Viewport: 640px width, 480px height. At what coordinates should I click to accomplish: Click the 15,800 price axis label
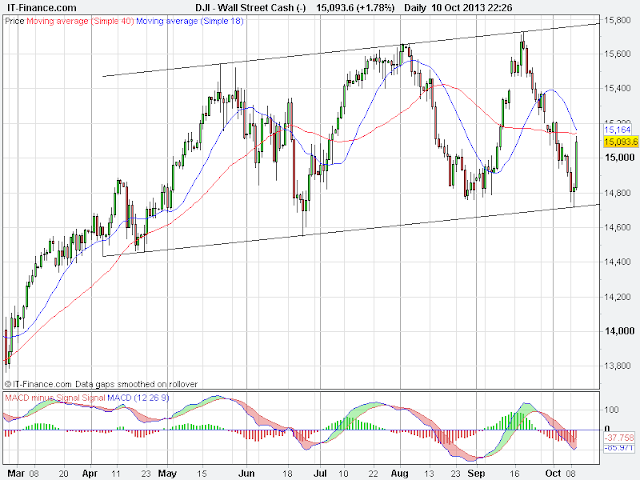tap(618, 20)
